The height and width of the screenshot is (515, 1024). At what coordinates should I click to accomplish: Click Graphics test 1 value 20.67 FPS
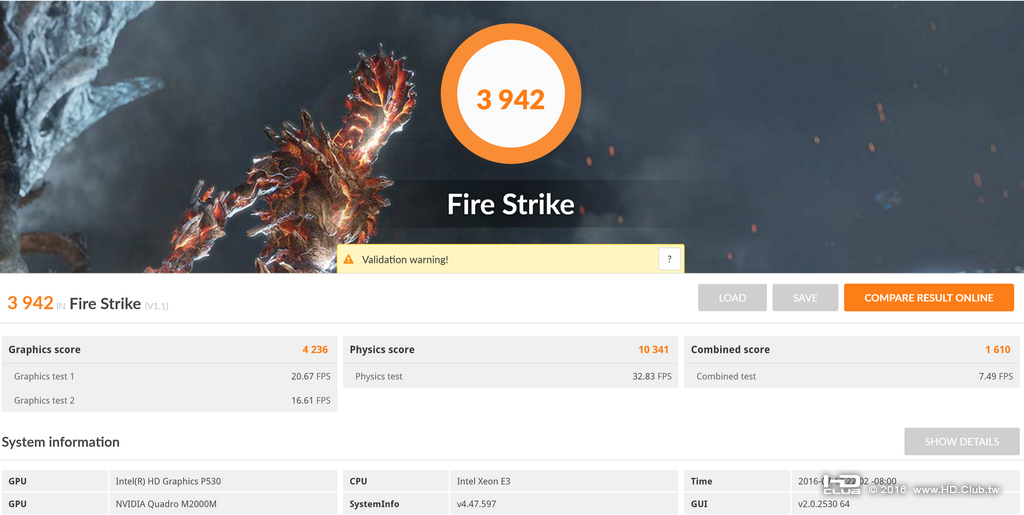coord(311,377)
